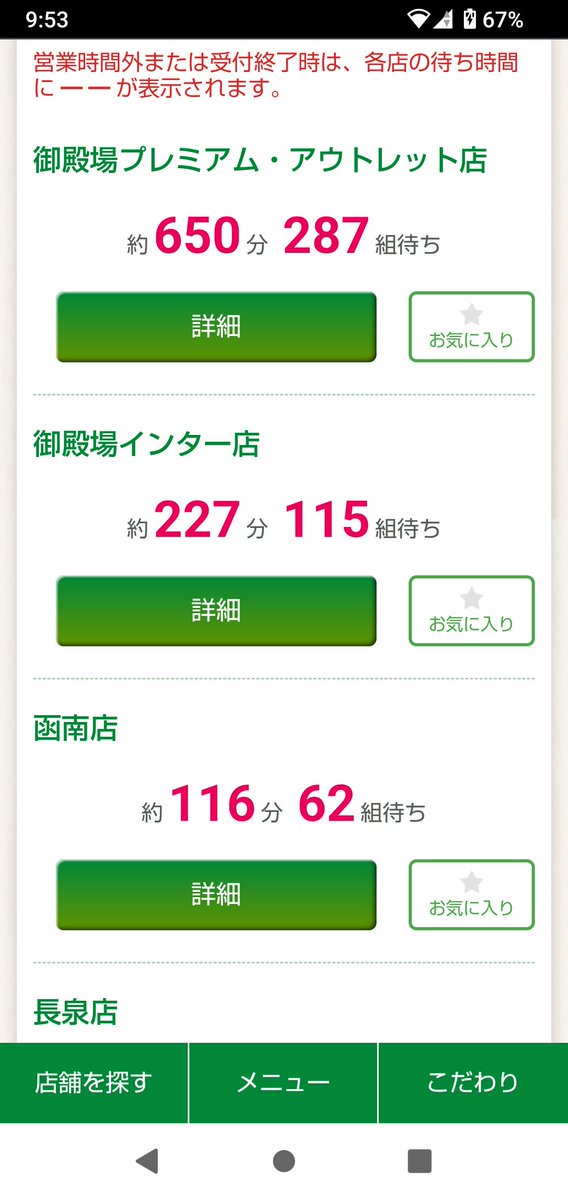
Task: Open 詳細 for 御殿場インター店
Action: tap(216, 610)
